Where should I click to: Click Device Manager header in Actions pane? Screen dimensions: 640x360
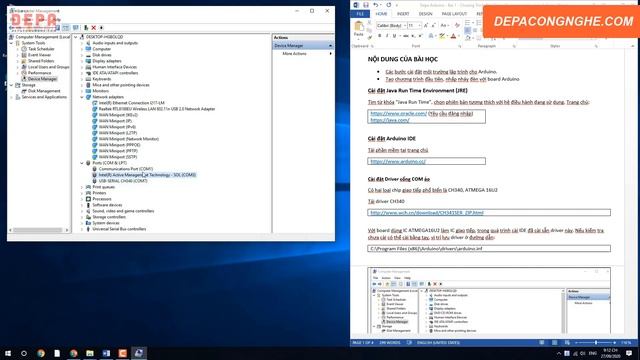click(303, 46)
